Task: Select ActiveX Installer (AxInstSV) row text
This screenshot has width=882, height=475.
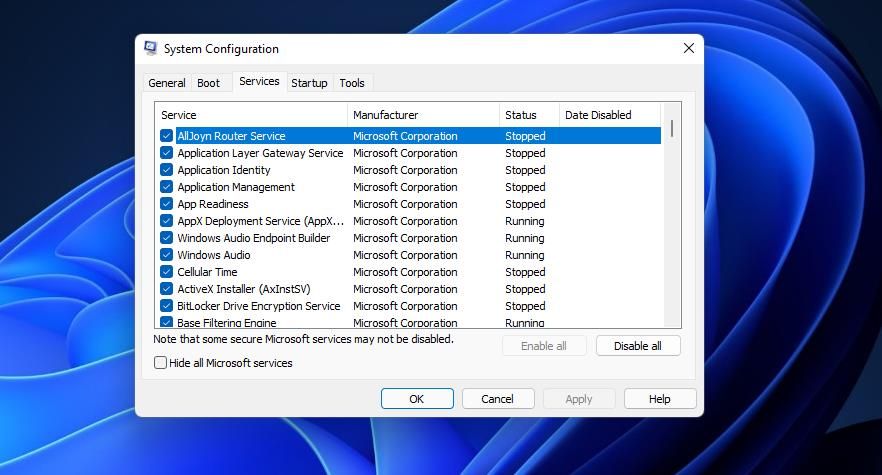Action: [x=244, y=289]
